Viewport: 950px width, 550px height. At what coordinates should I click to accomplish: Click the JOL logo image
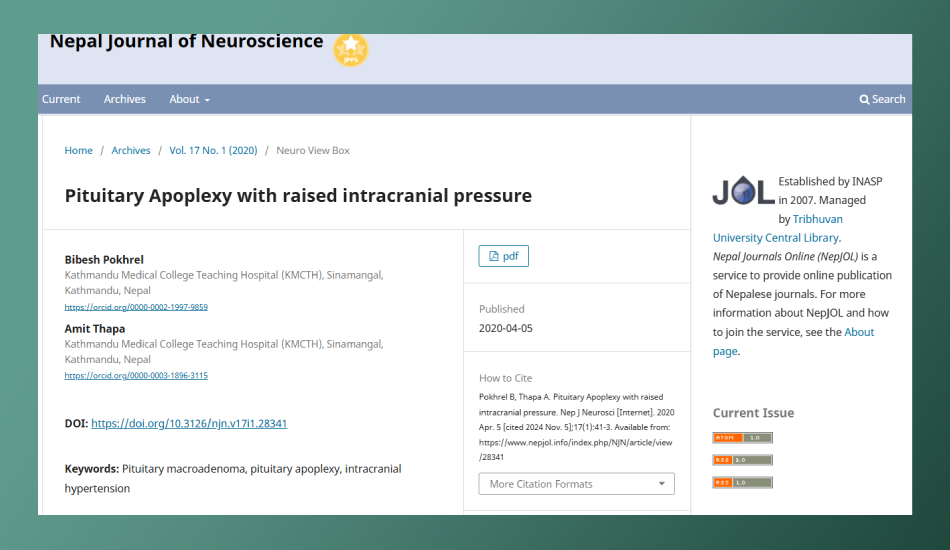(743, 191)
